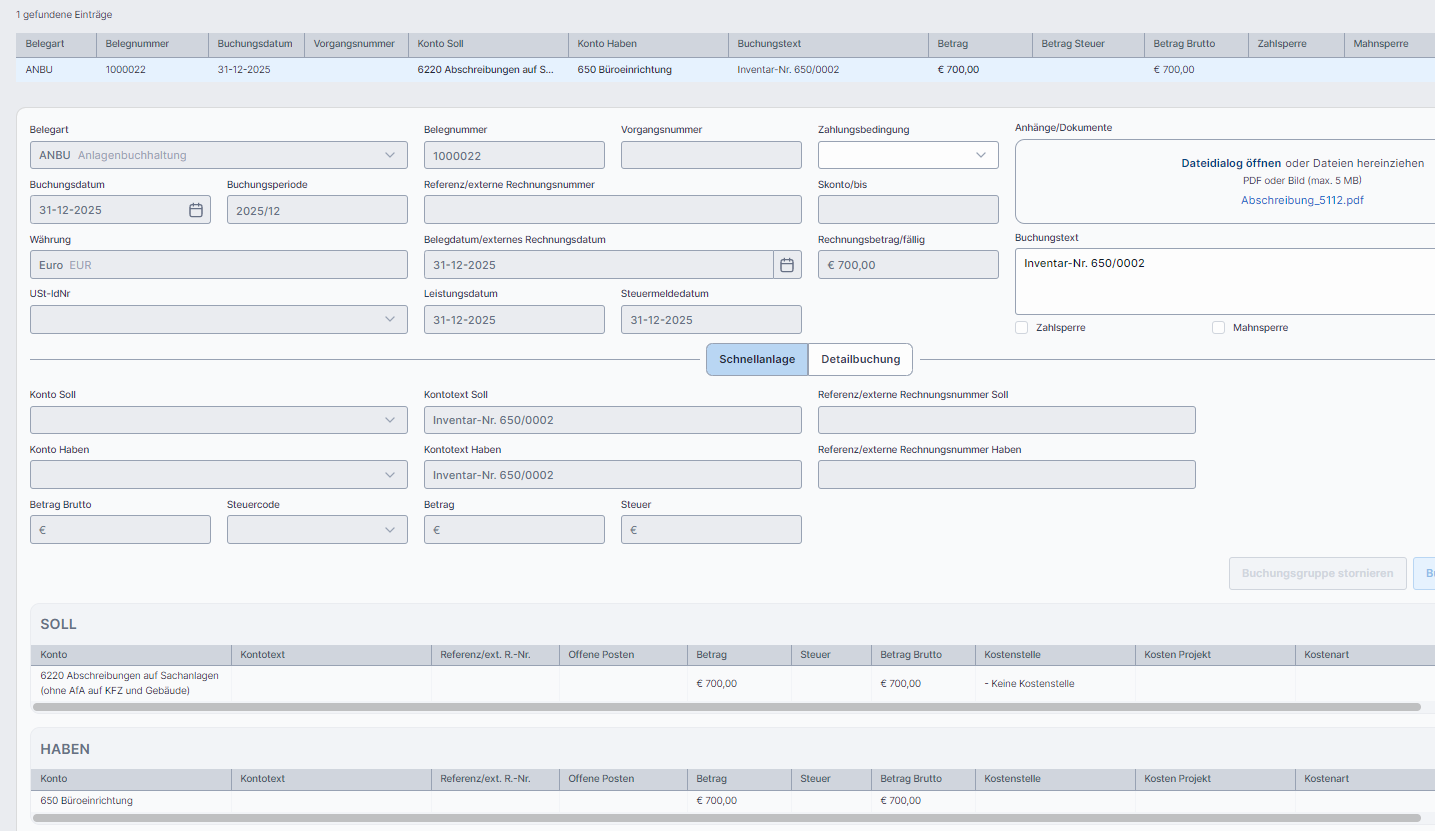Switch to the Schnellanlage tab

pyautogui.click(x=757, y=359)
